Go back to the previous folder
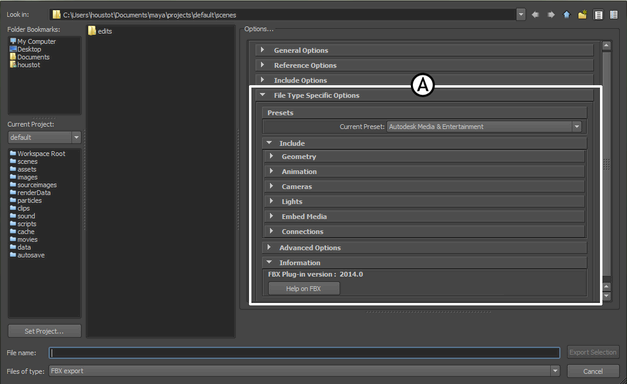 (535, 15)
